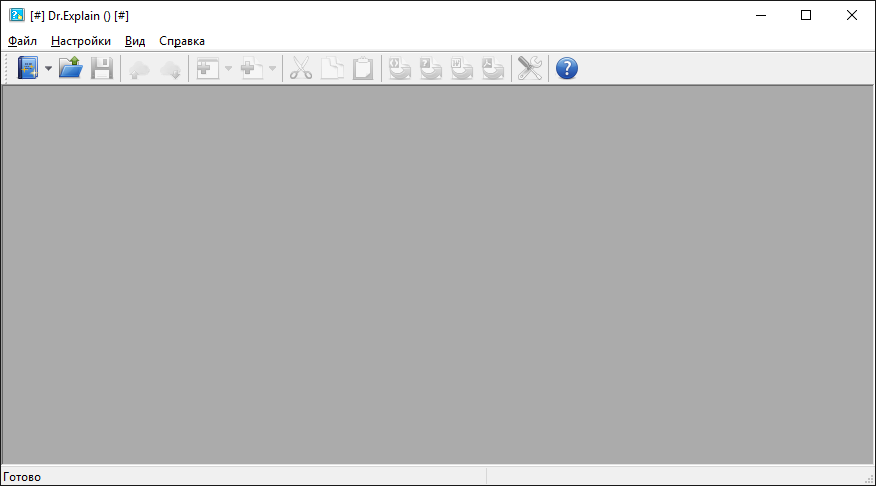Export to PDF icon in toolbar
The width and height of the screenshot is (876, 486).
[493, 68]
